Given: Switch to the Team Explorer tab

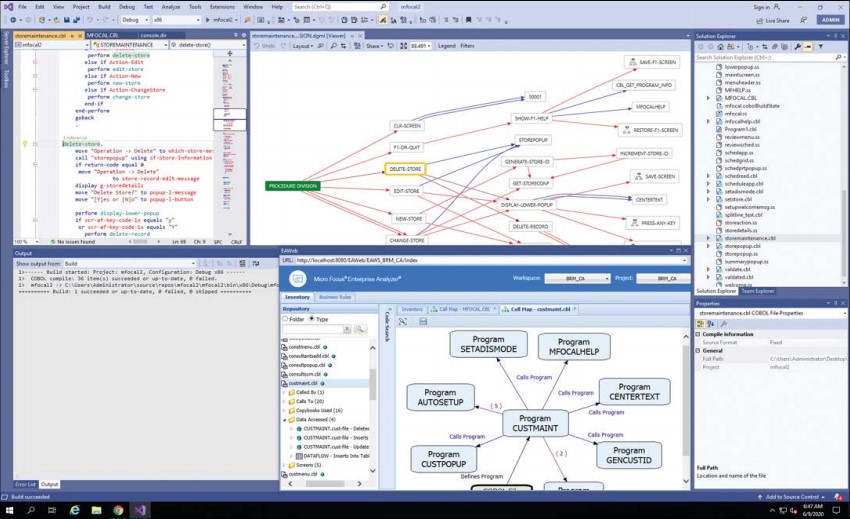Looking at the screenshot, I should [x=758, y=291].
